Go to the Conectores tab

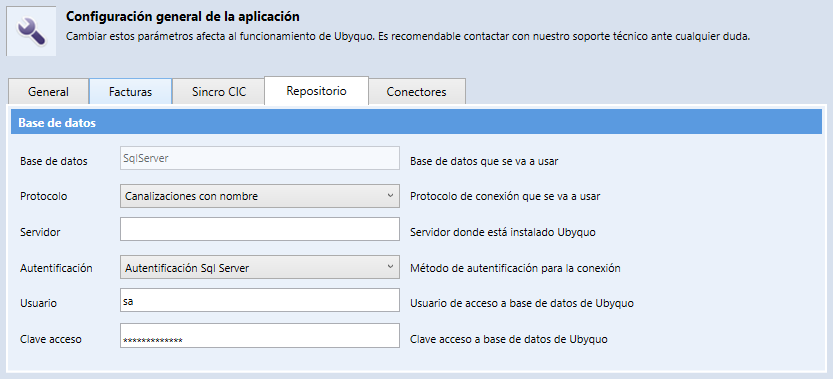(416, 91)
